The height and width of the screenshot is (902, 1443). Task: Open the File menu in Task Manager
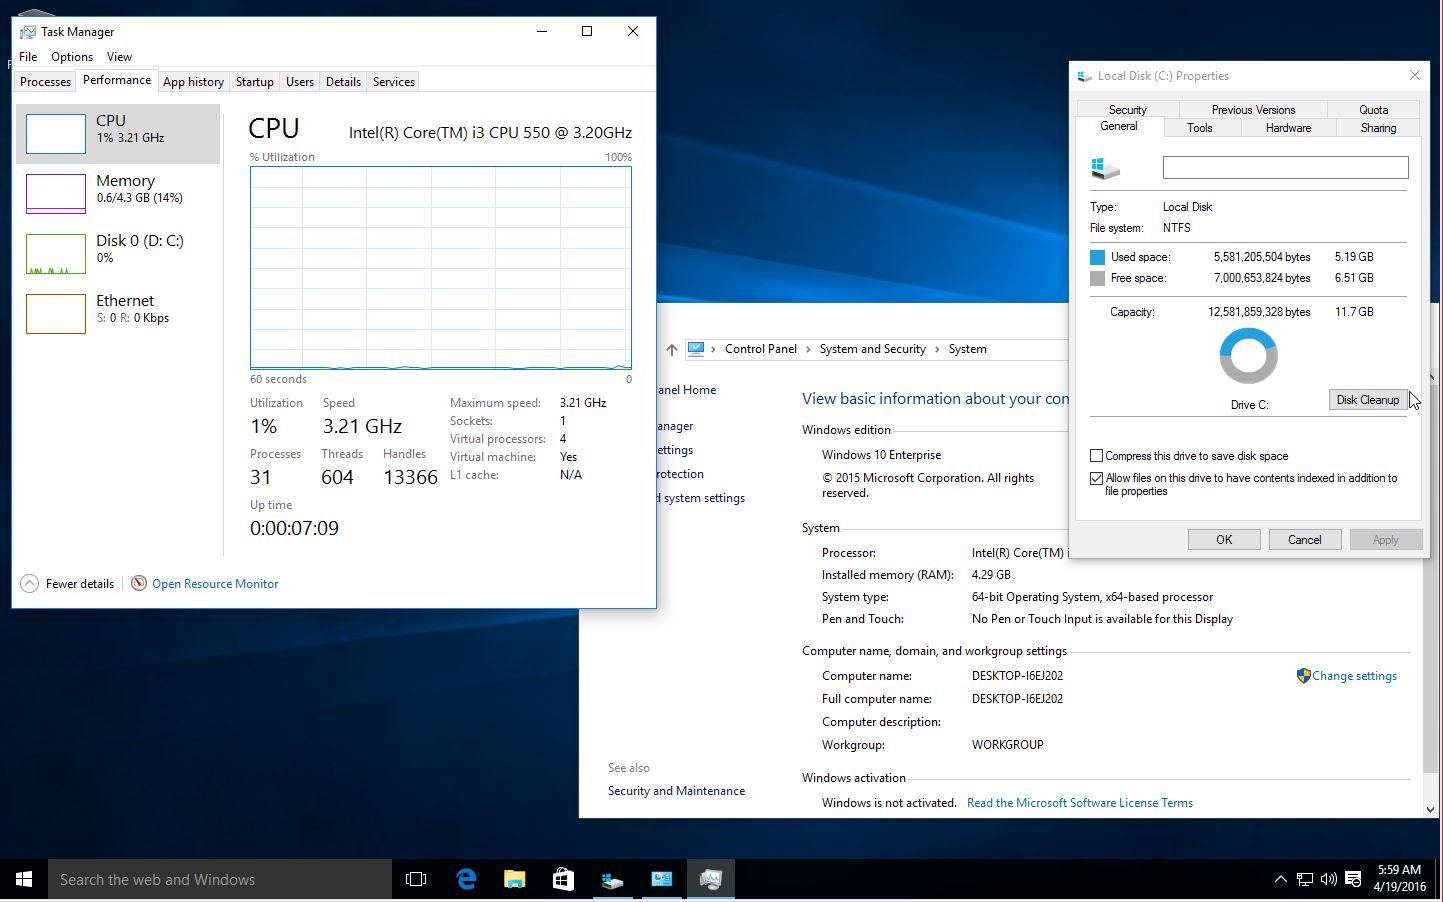28,57
